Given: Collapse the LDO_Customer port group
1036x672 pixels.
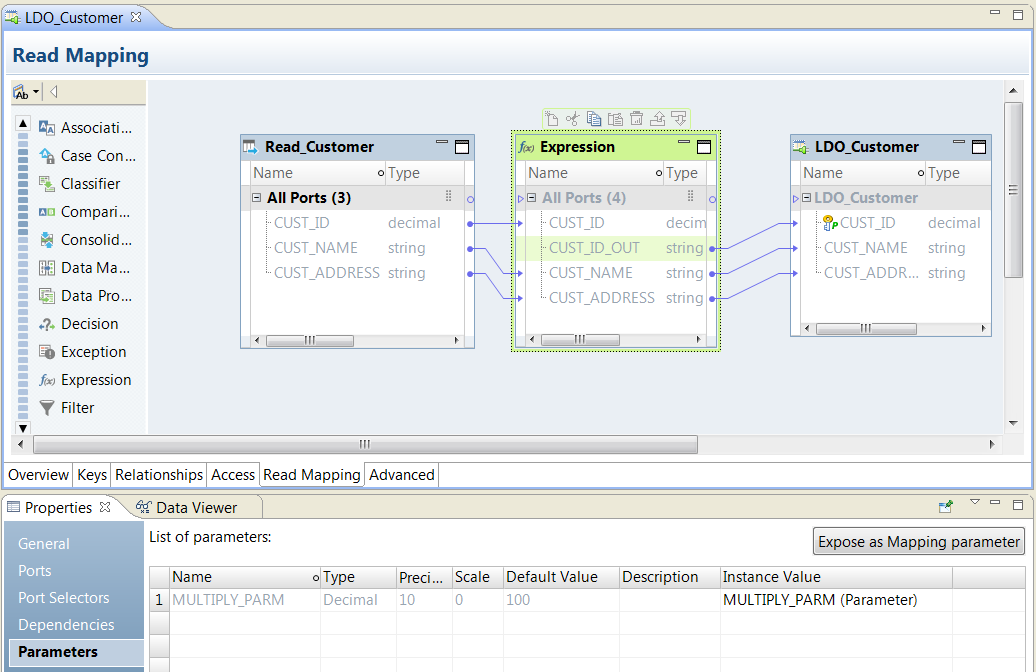Looking at the screenshot, I should point(806,198).
